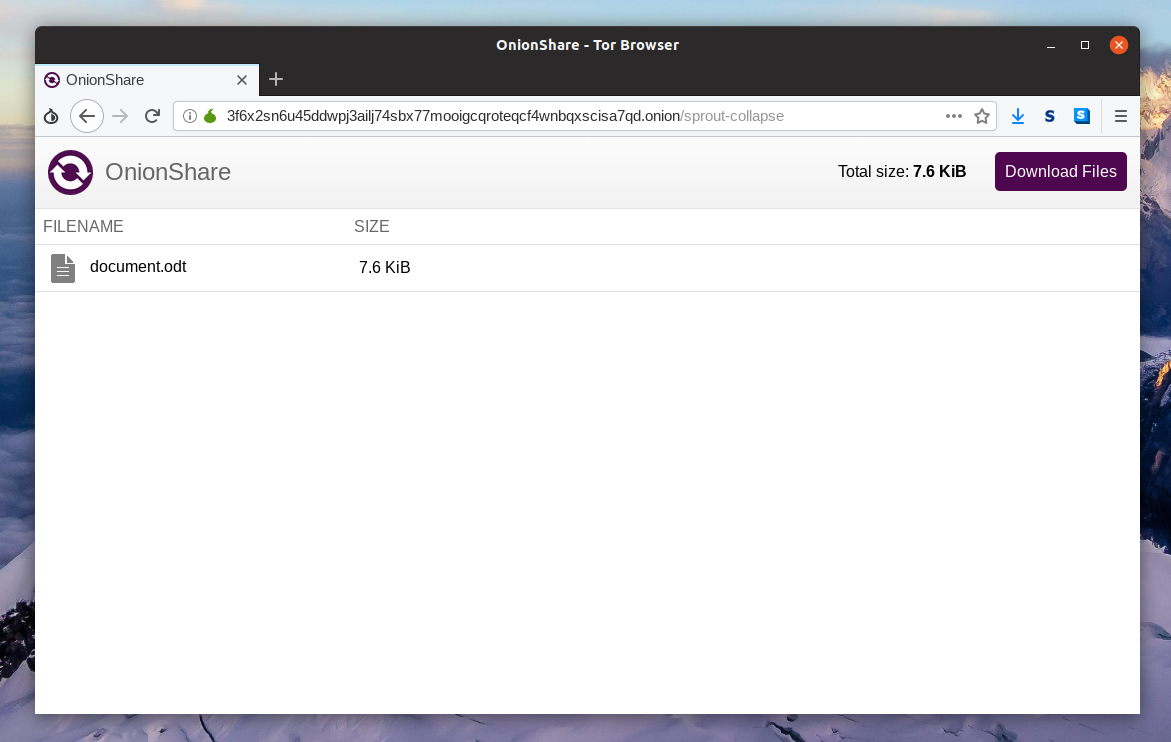This screenshot has width=1171, height=742.
Task: Open the green onion circuit display icon
Action: click(x=211, y=116)
